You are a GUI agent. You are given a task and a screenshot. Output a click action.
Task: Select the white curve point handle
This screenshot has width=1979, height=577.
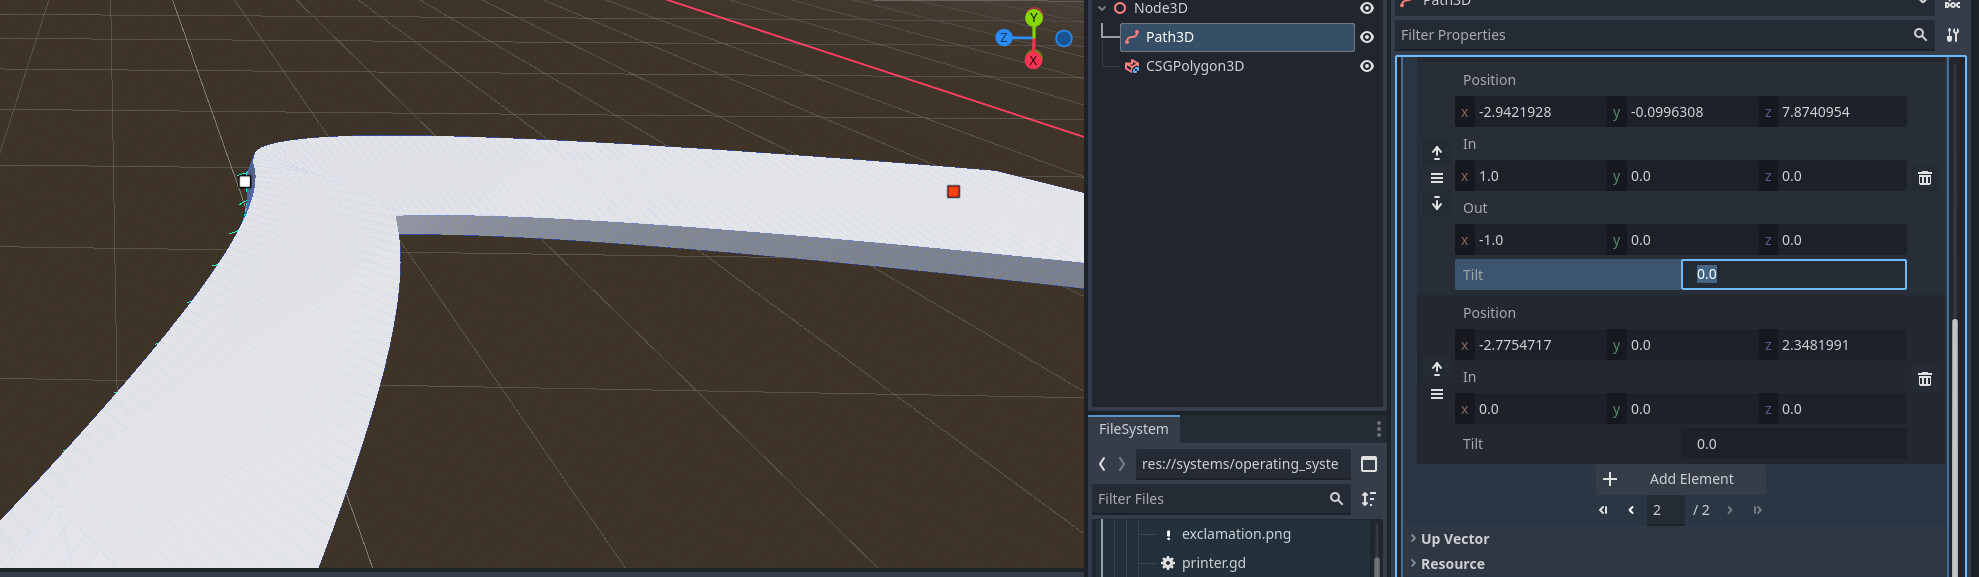(245, 182)
